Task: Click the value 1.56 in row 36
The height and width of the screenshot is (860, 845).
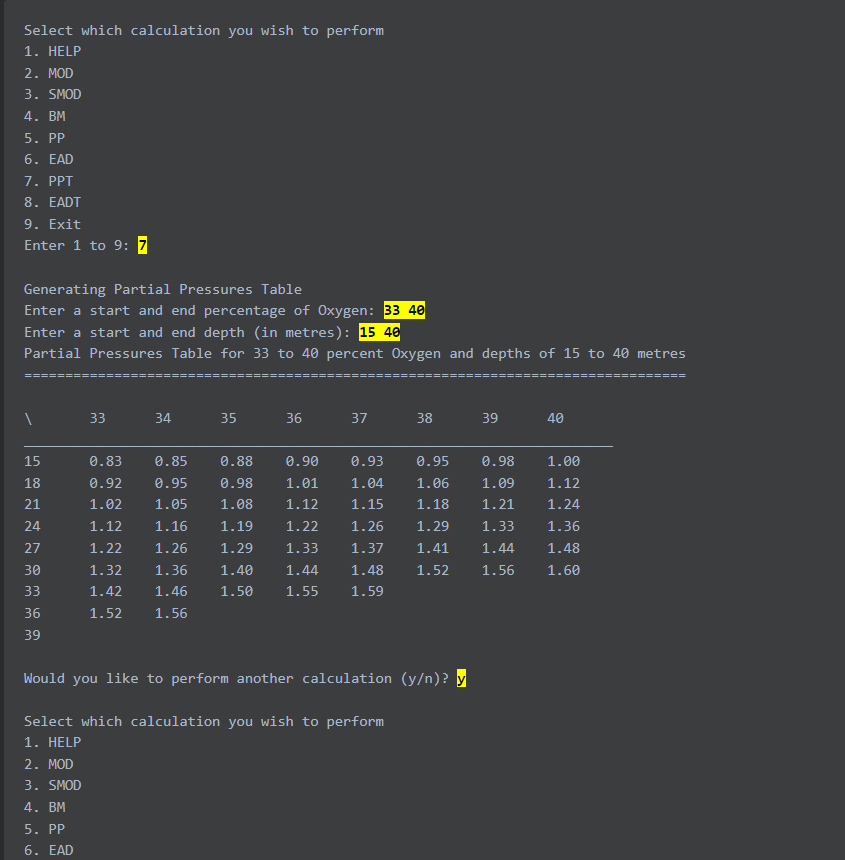Action: (171, 613)
